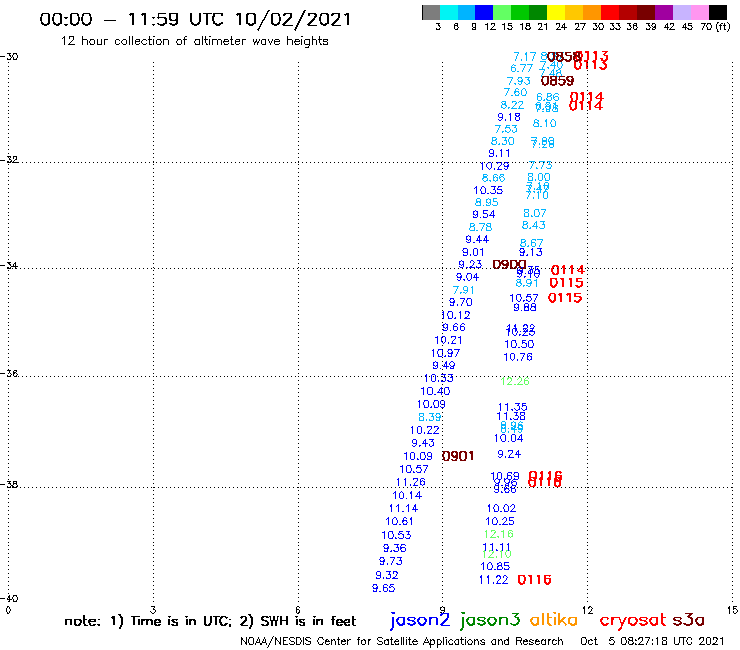Click the timestamp 'Oct 5 08:27:18 UTC 2021'
740x650 pixels.
[652, 641]
